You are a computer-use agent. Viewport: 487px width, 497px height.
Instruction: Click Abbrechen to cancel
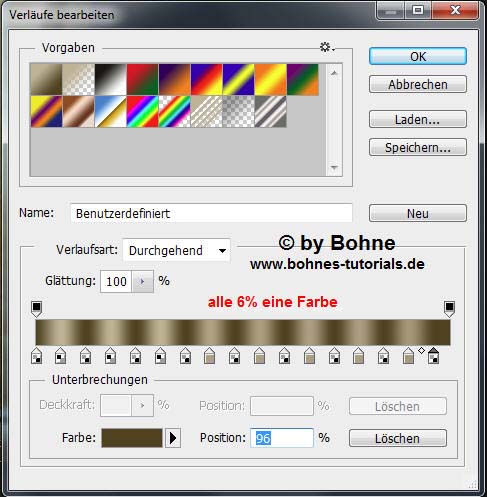[418, 84]
